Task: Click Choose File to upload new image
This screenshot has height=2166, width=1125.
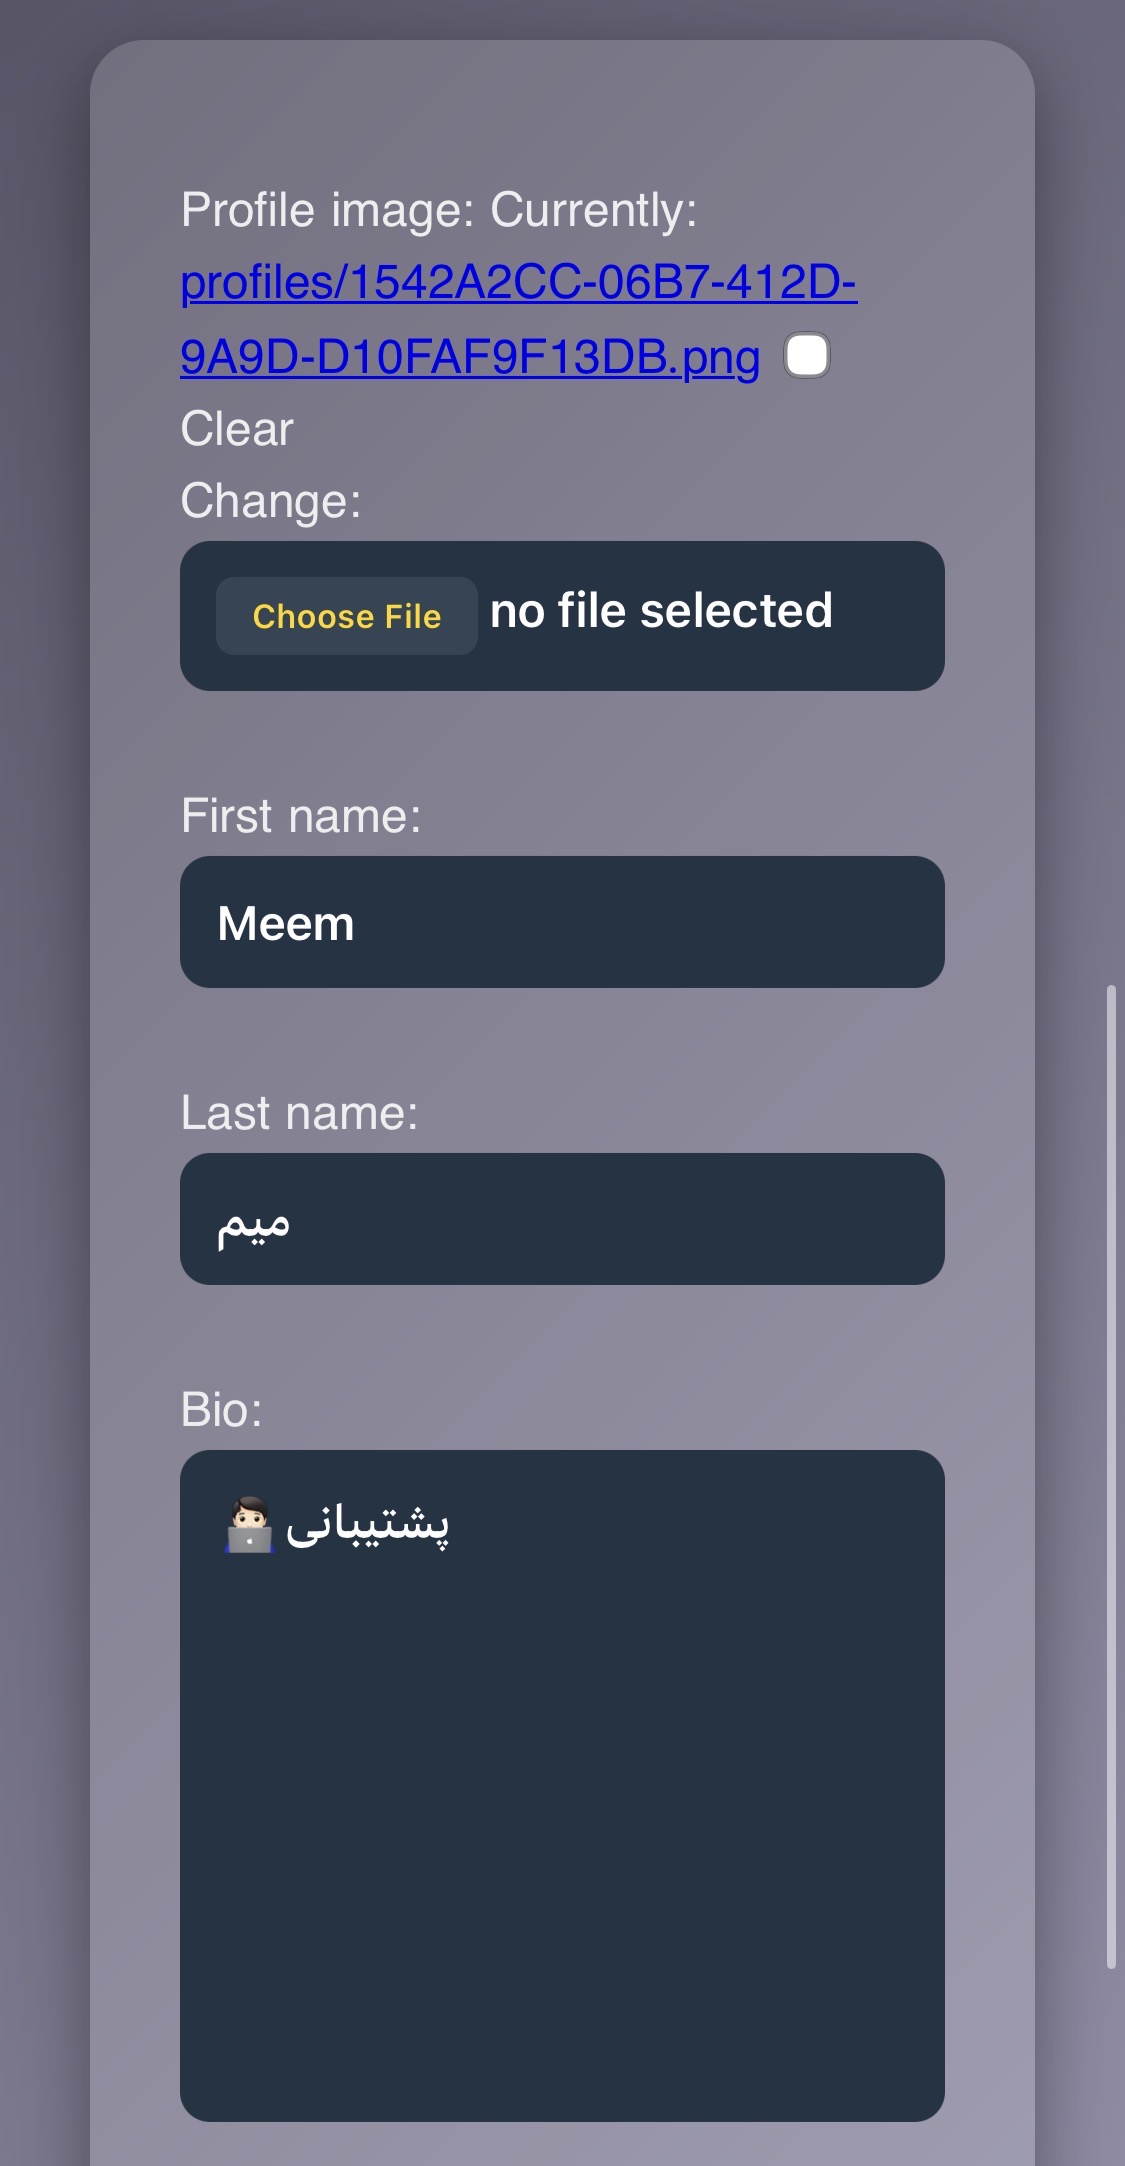Action: [x=346, y=616]
